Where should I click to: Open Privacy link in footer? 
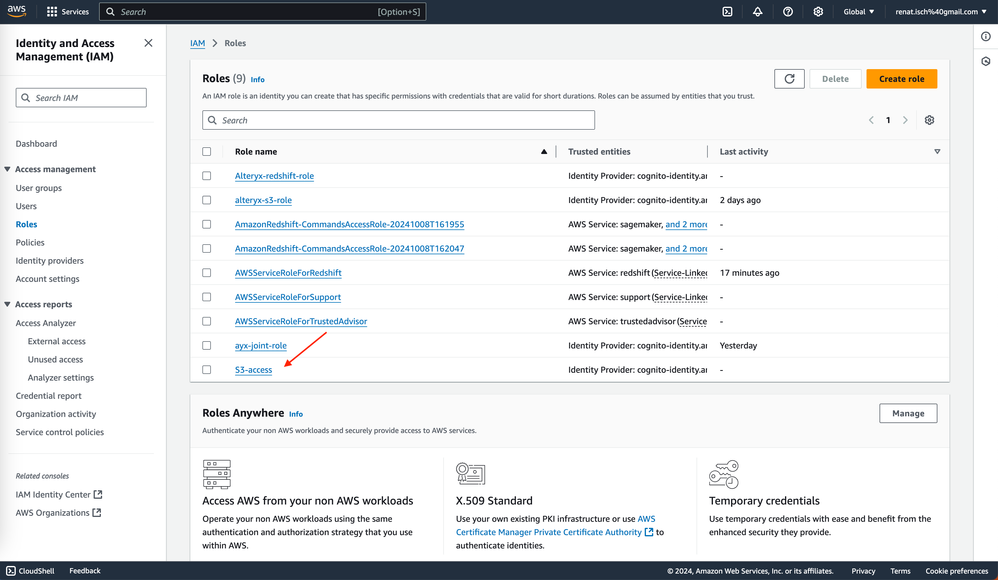point(863,570)
